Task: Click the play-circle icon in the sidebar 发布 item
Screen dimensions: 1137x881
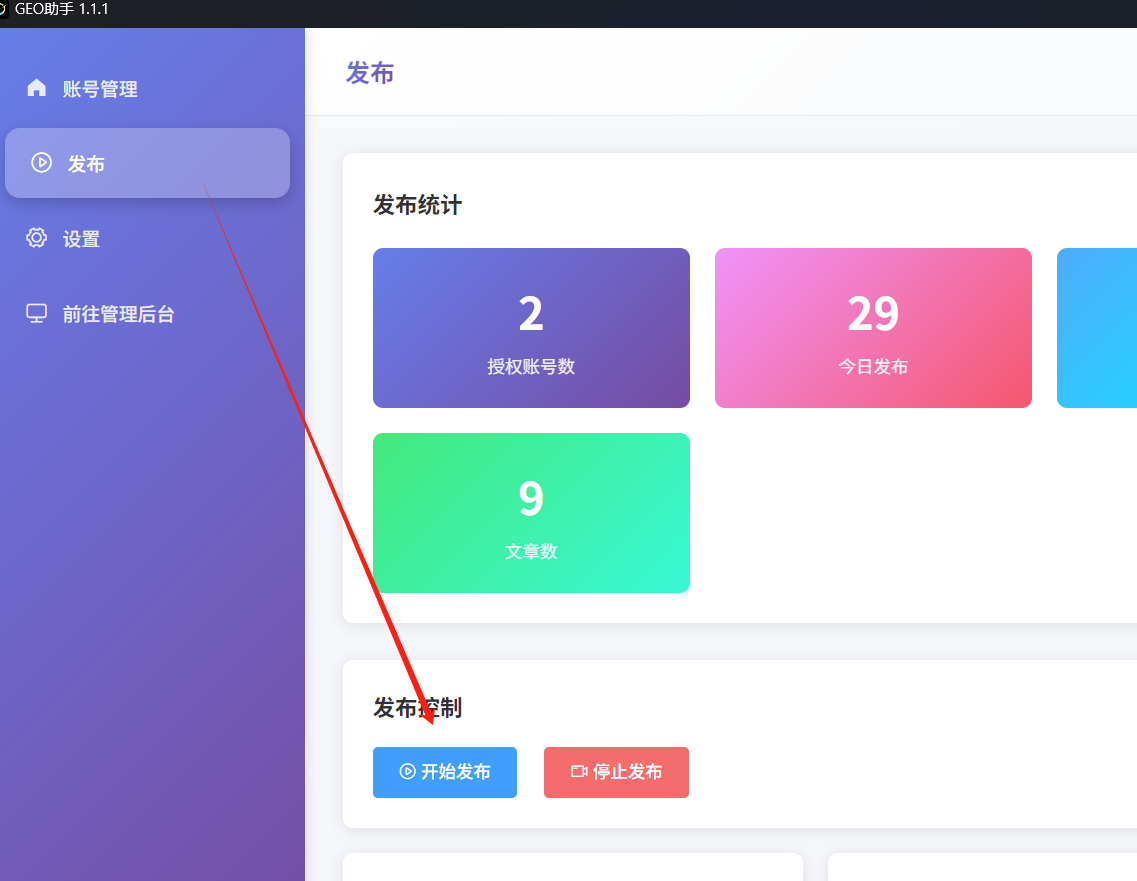Action: coord(41,163)
